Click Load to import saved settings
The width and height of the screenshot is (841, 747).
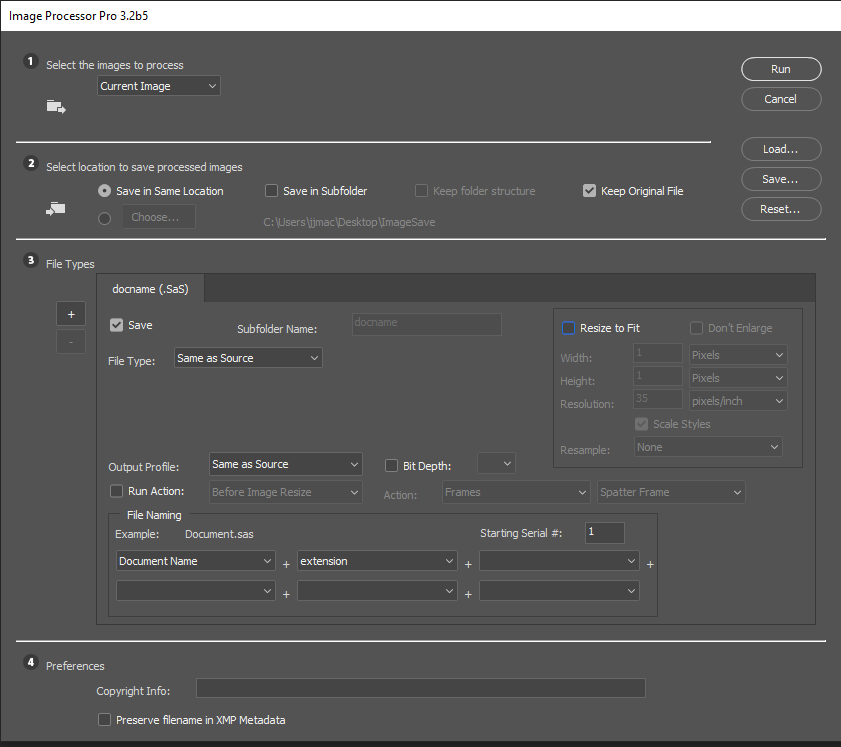[x=780, y=148]
